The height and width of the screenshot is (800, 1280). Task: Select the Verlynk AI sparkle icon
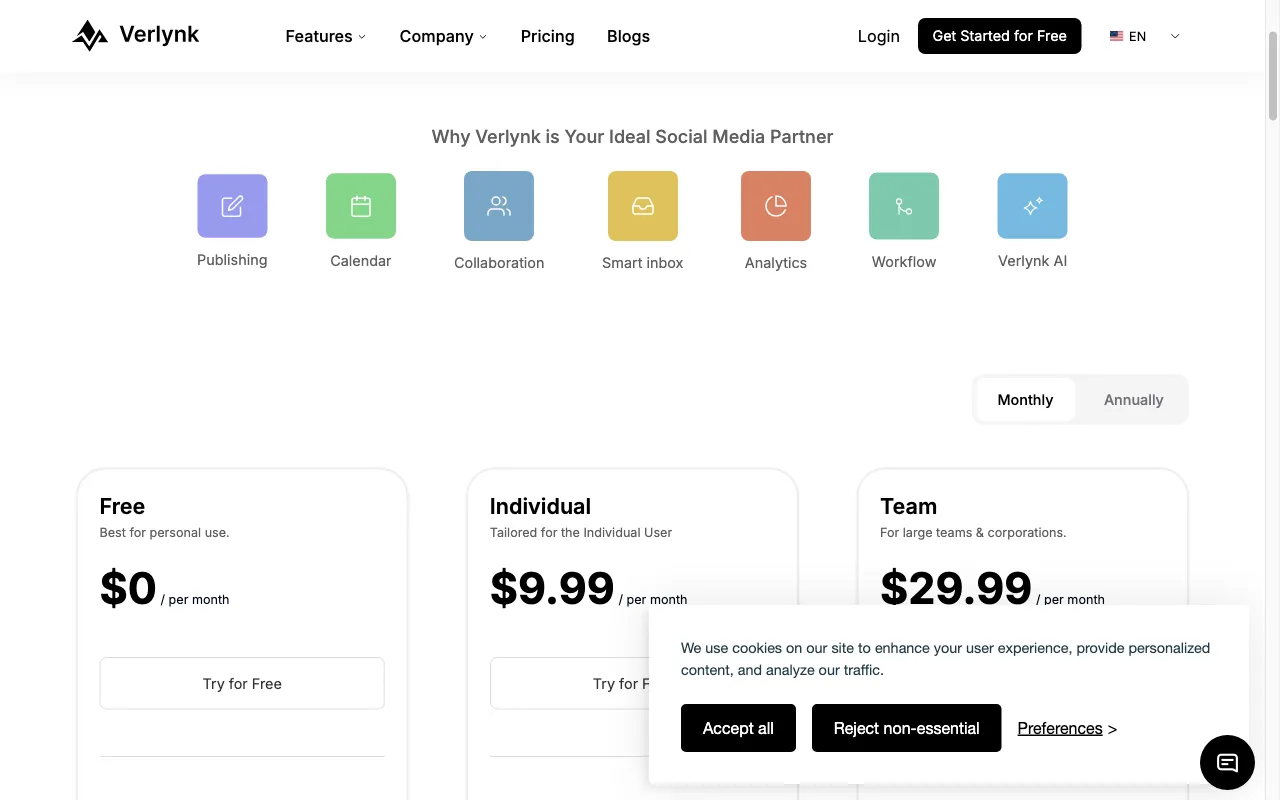1033,206
